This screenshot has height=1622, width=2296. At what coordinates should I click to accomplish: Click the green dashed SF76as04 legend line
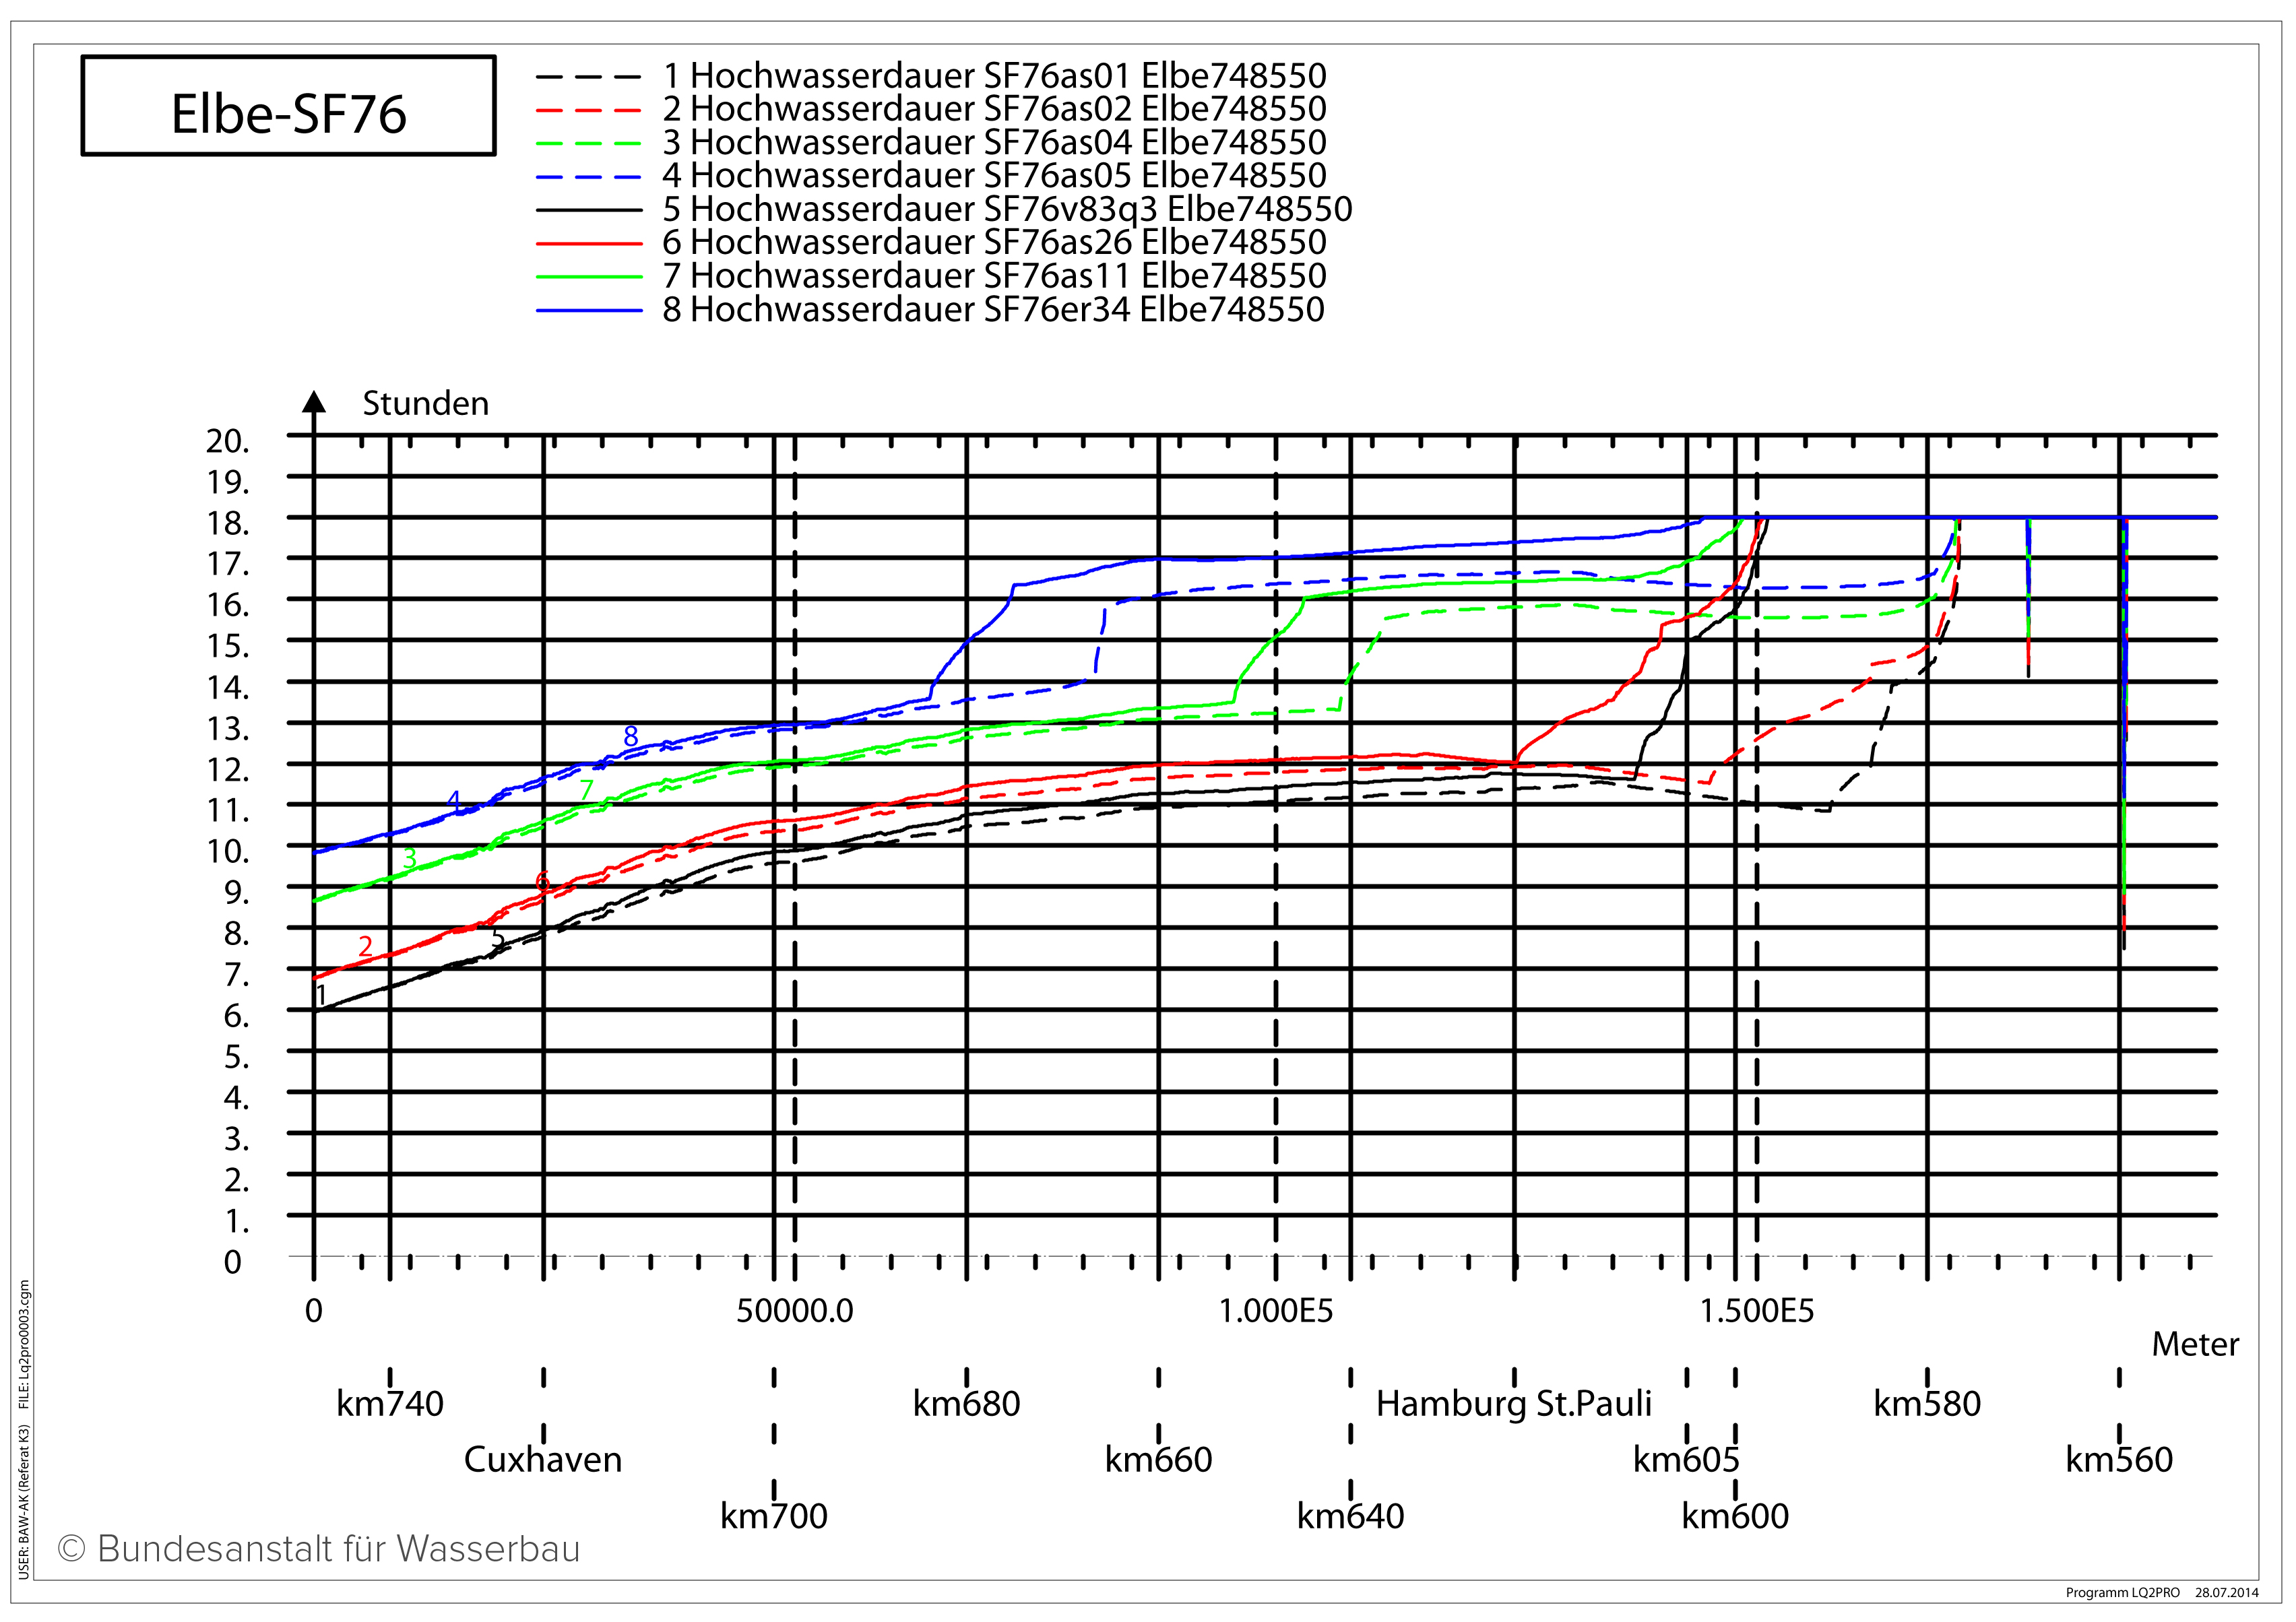coord(588,143)
